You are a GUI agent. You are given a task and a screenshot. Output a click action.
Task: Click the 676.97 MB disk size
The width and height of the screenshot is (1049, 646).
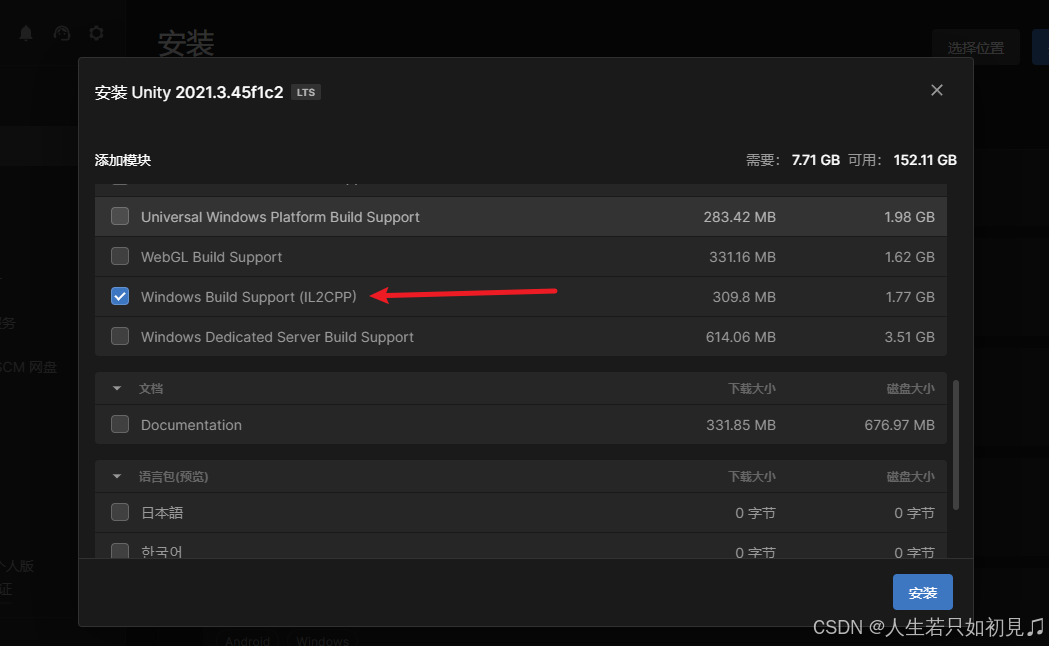[x=899, y=425]
